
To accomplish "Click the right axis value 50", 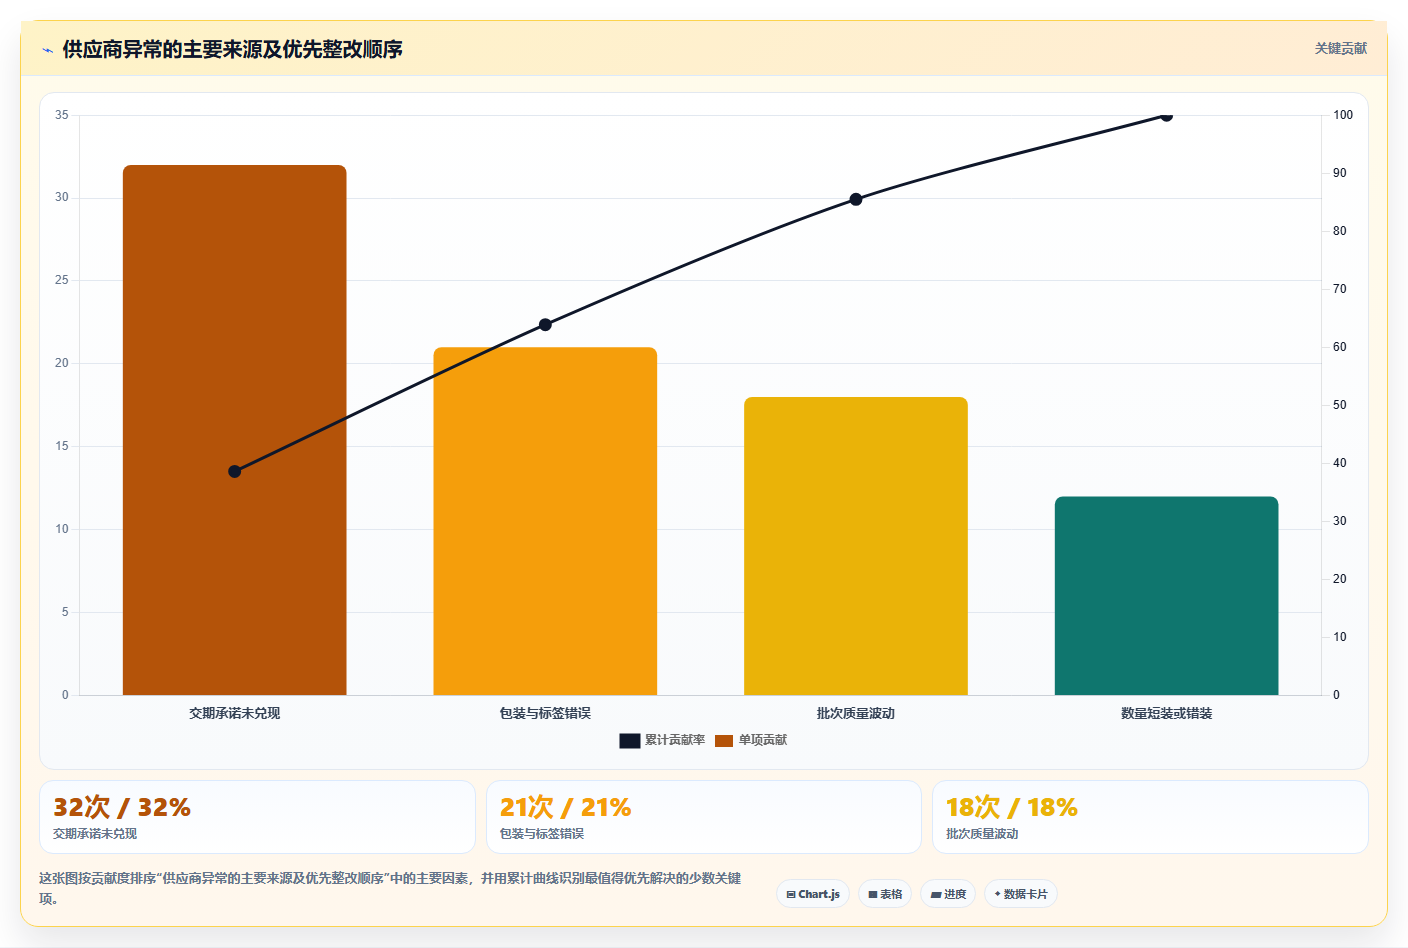I will click(x=1340, y=405).
